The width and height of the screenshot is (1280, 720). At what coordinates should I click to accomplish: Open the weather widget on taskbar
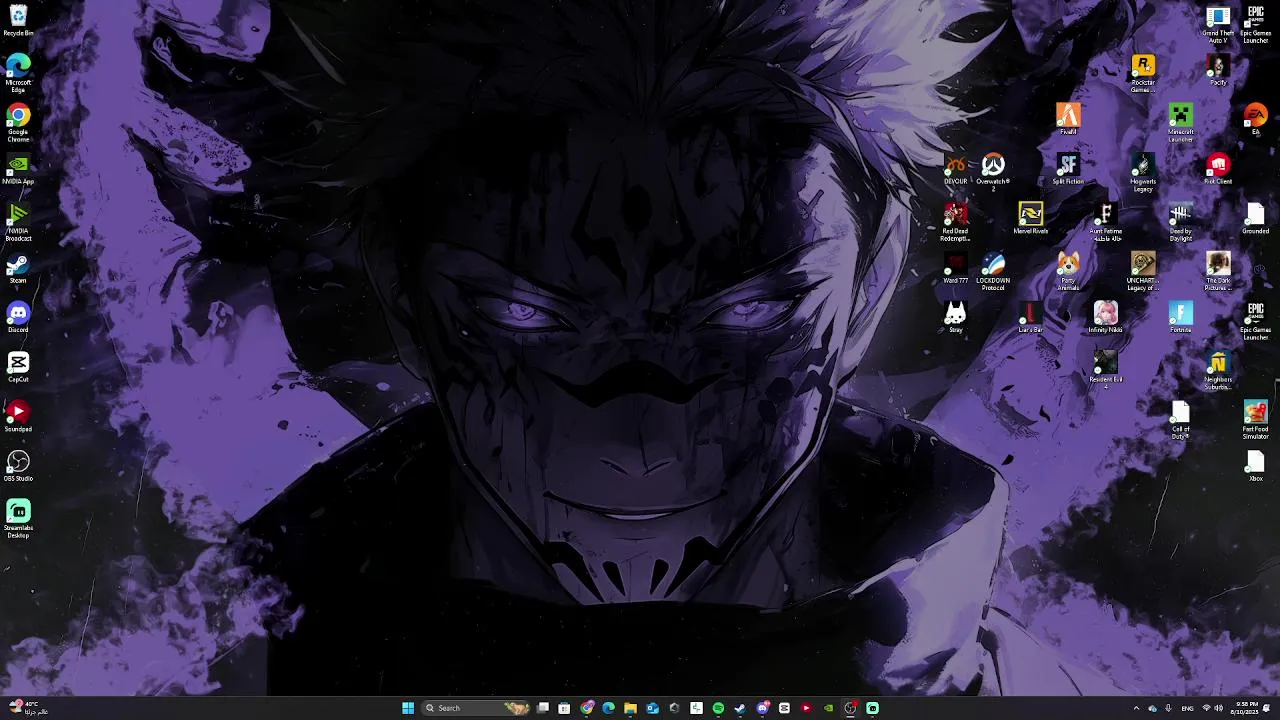coord(30,708)
